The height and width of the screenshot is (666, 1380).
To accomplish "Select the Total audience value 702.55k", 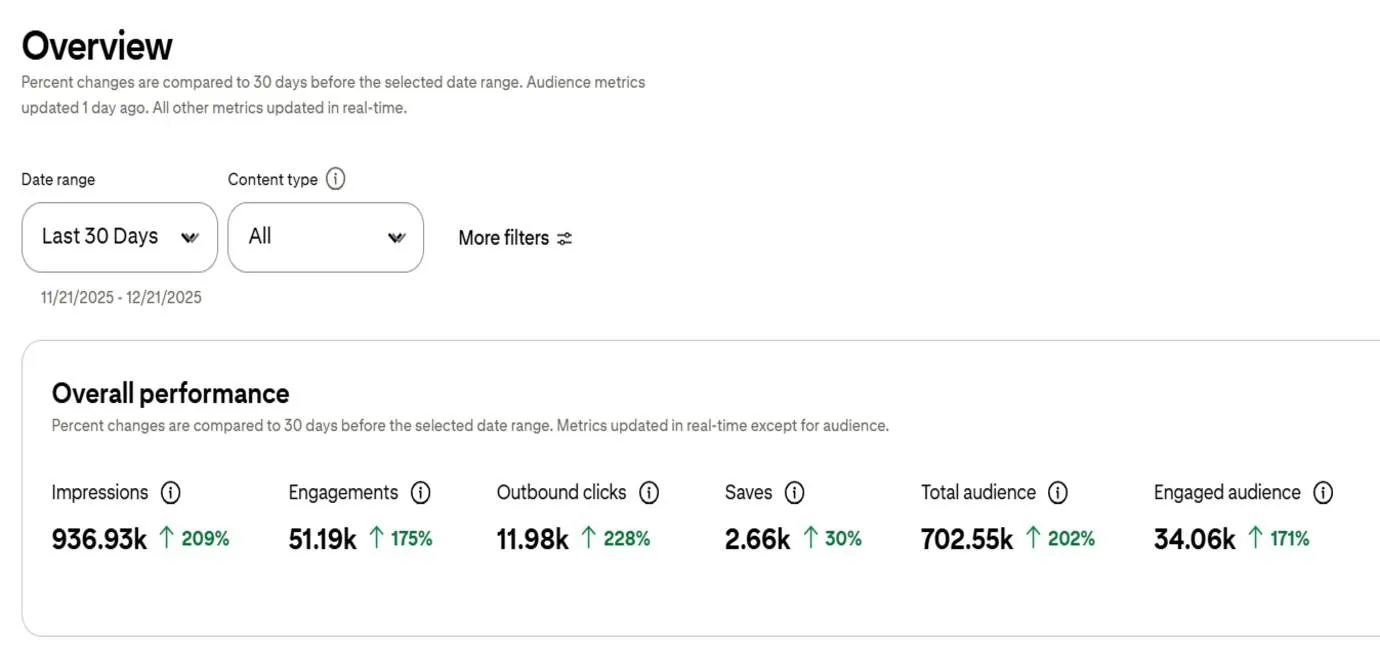I will pyautogui.click(x=966, y=539).
